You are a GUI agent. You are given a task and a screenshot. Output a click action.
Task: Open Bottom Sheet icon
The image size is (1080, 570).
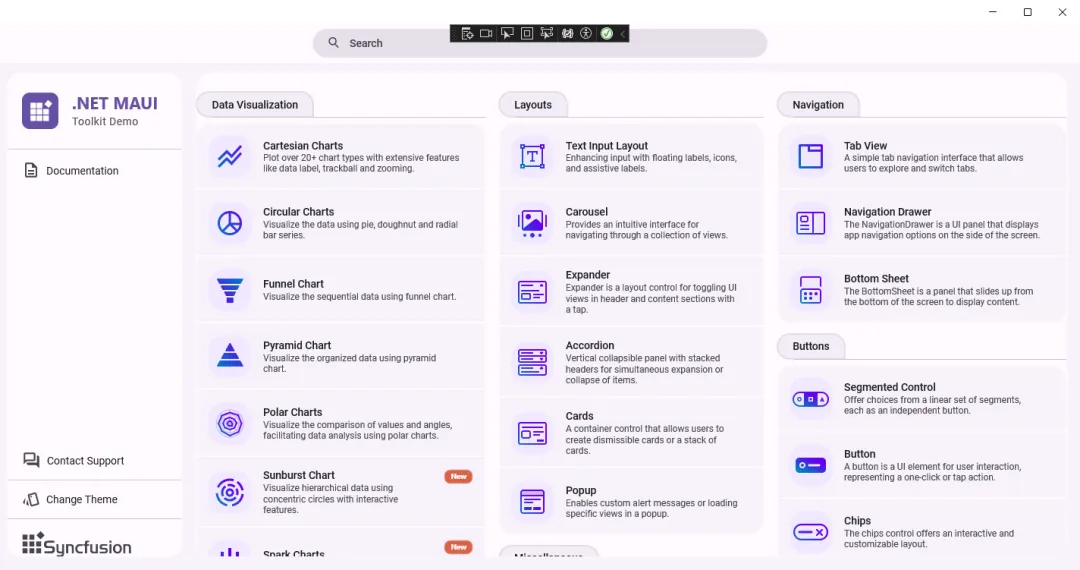pos(811,290)
